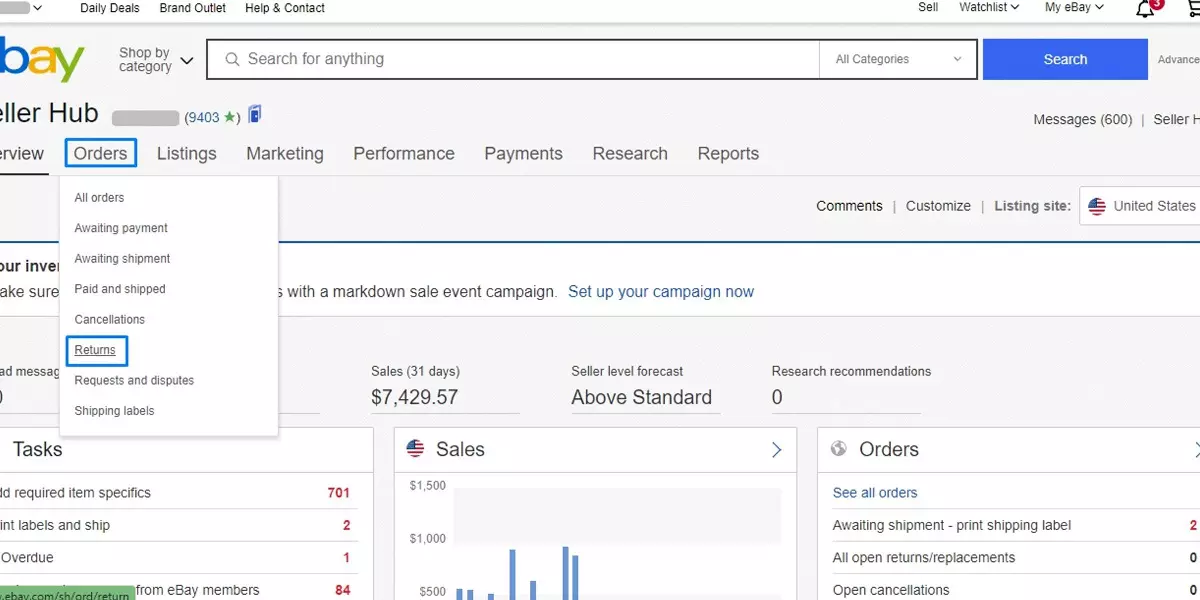
Task: Open the Listings tab
Action: click(187, 153)
